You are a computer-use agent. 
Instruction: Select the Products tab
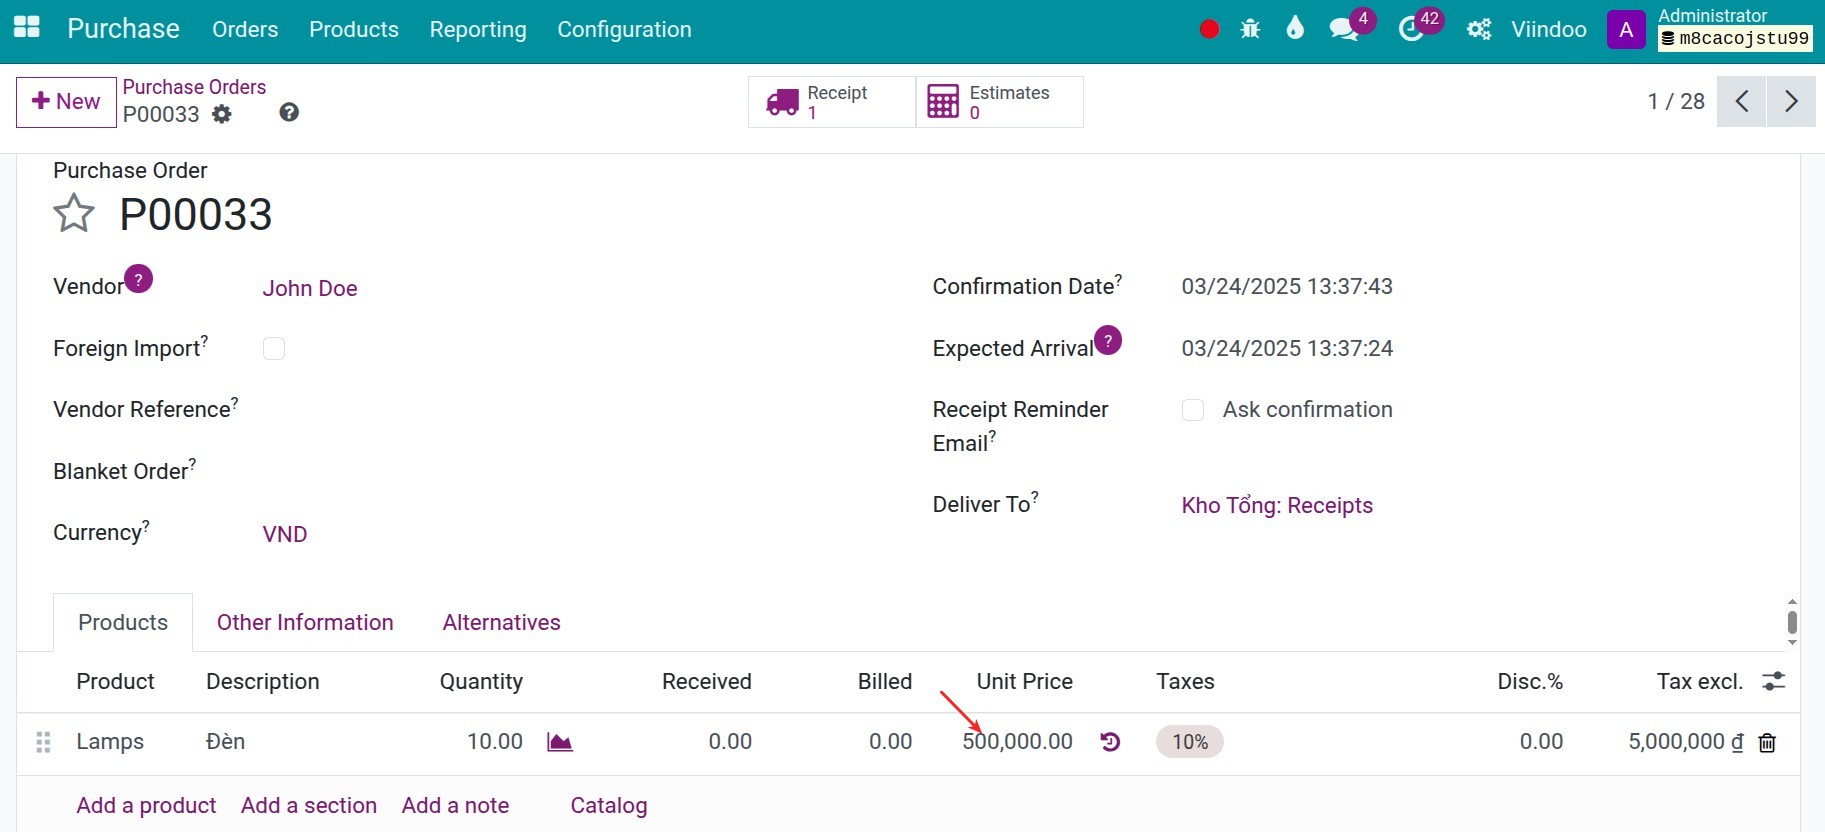coord(123,622)
